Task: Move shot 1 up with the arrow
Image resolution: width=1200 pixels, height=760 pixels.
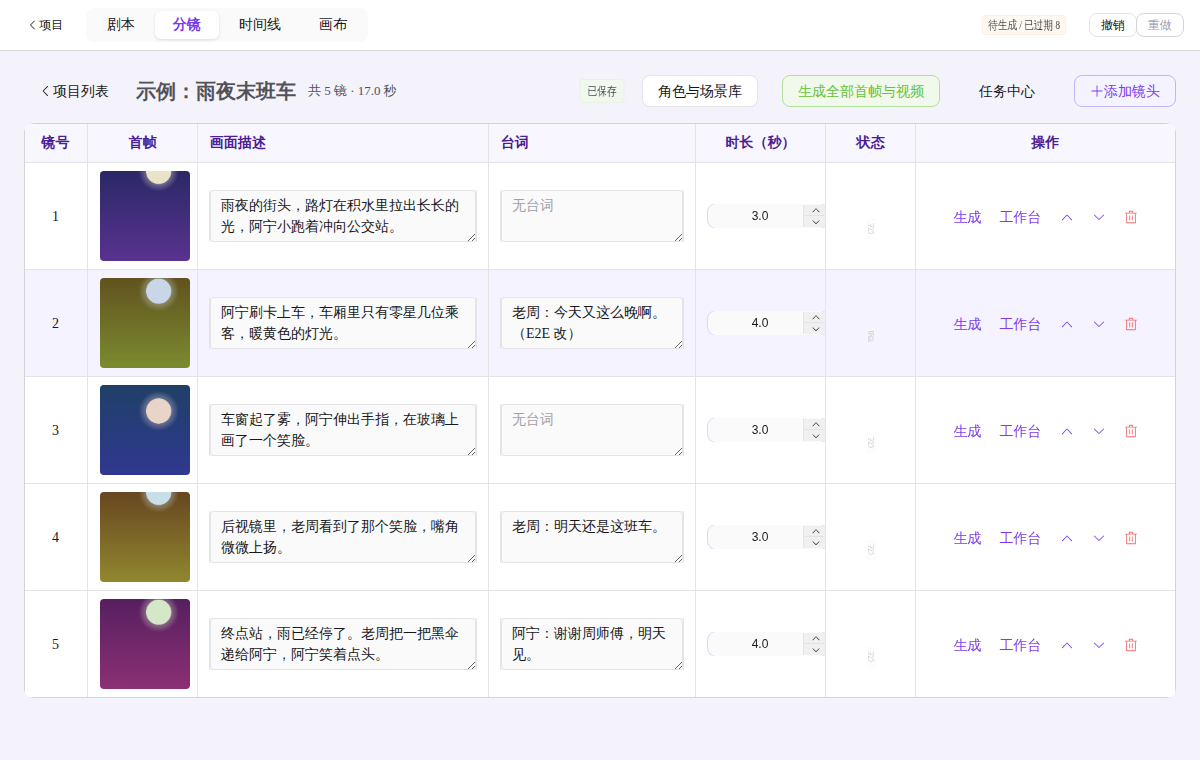Action: point(1067,217)
